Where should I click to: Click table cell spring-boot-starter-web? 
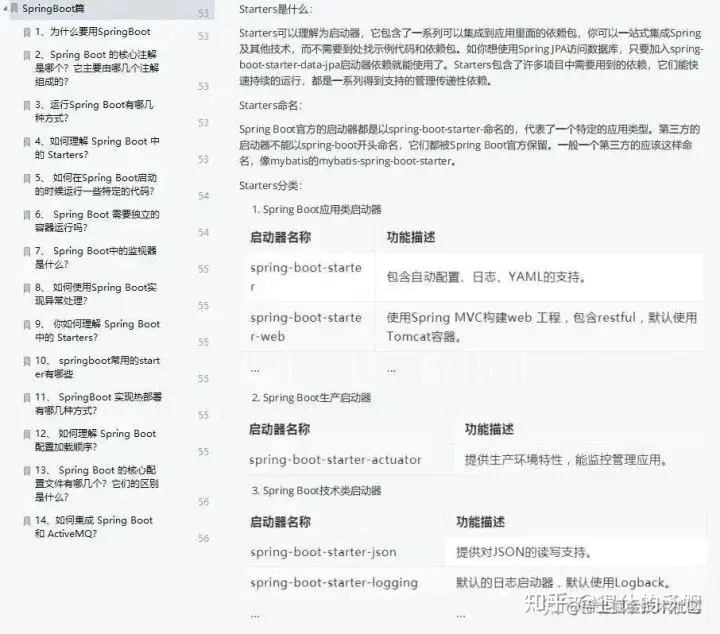[306, 327]
